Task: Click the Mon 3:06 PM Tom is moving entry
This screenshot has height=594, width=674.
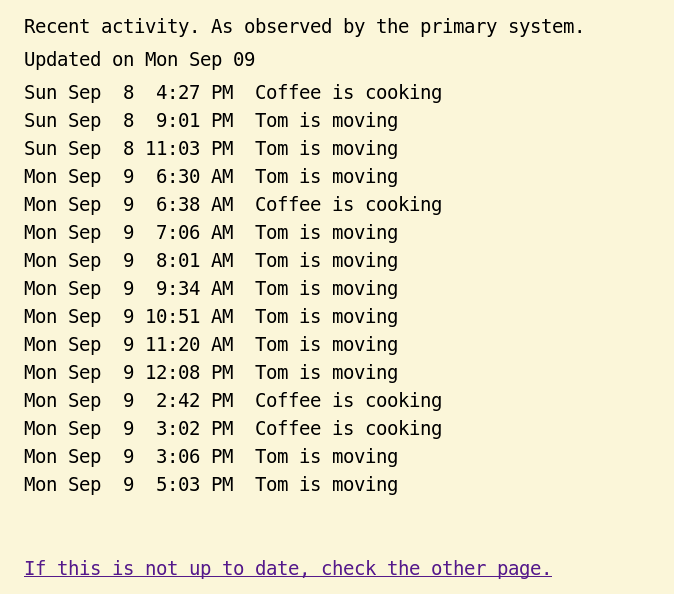Action: 210,457
